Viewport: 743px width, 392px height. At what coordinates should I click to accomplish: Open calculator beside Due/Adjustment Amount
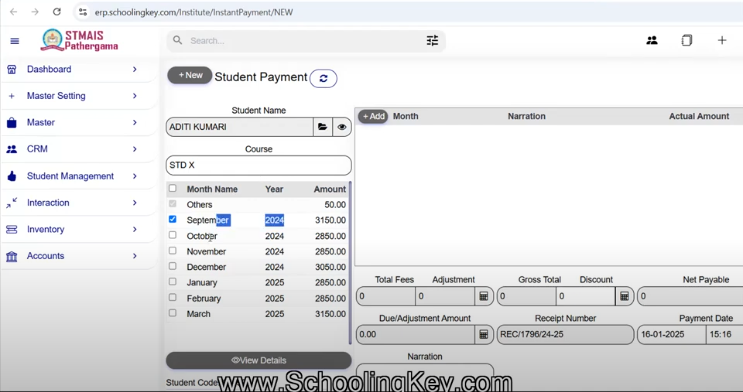483,335
